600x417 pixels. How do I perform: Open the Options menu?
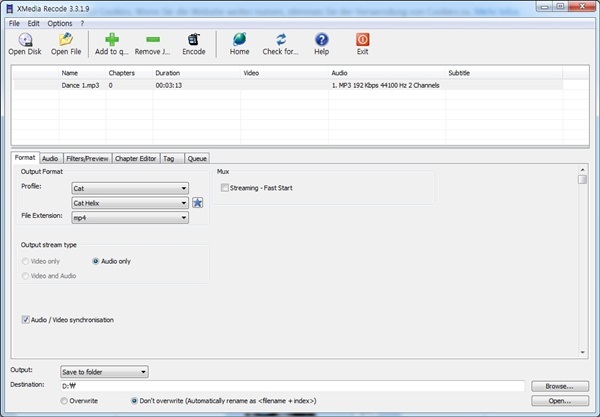coord(60,23)
